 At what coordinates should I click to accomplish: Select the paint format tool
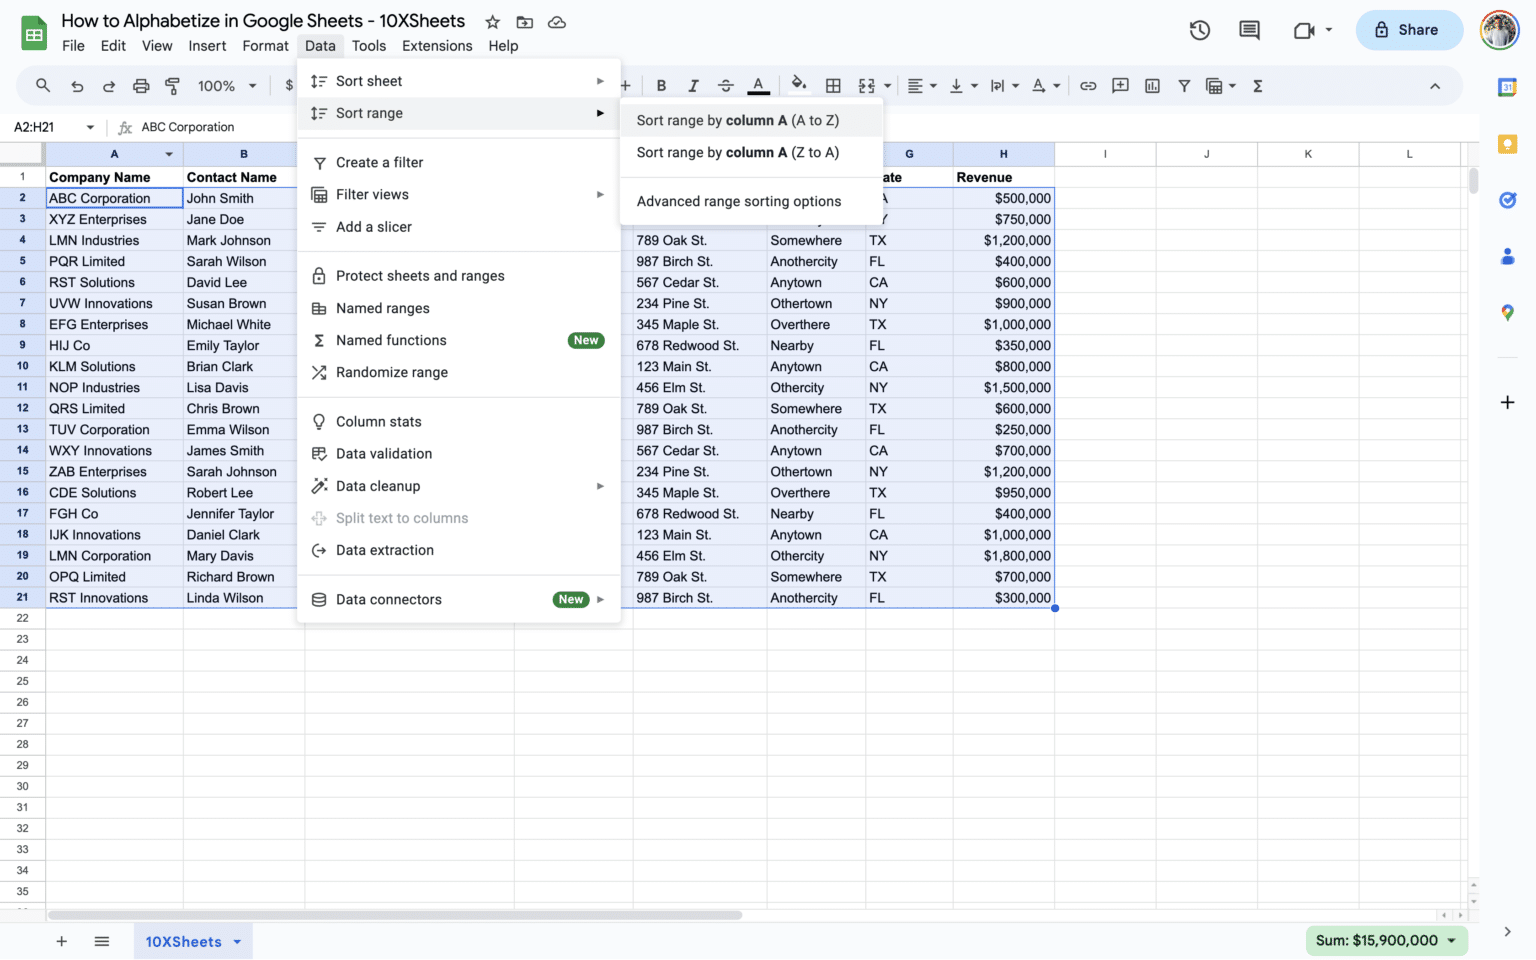click(x=172, y=86)
